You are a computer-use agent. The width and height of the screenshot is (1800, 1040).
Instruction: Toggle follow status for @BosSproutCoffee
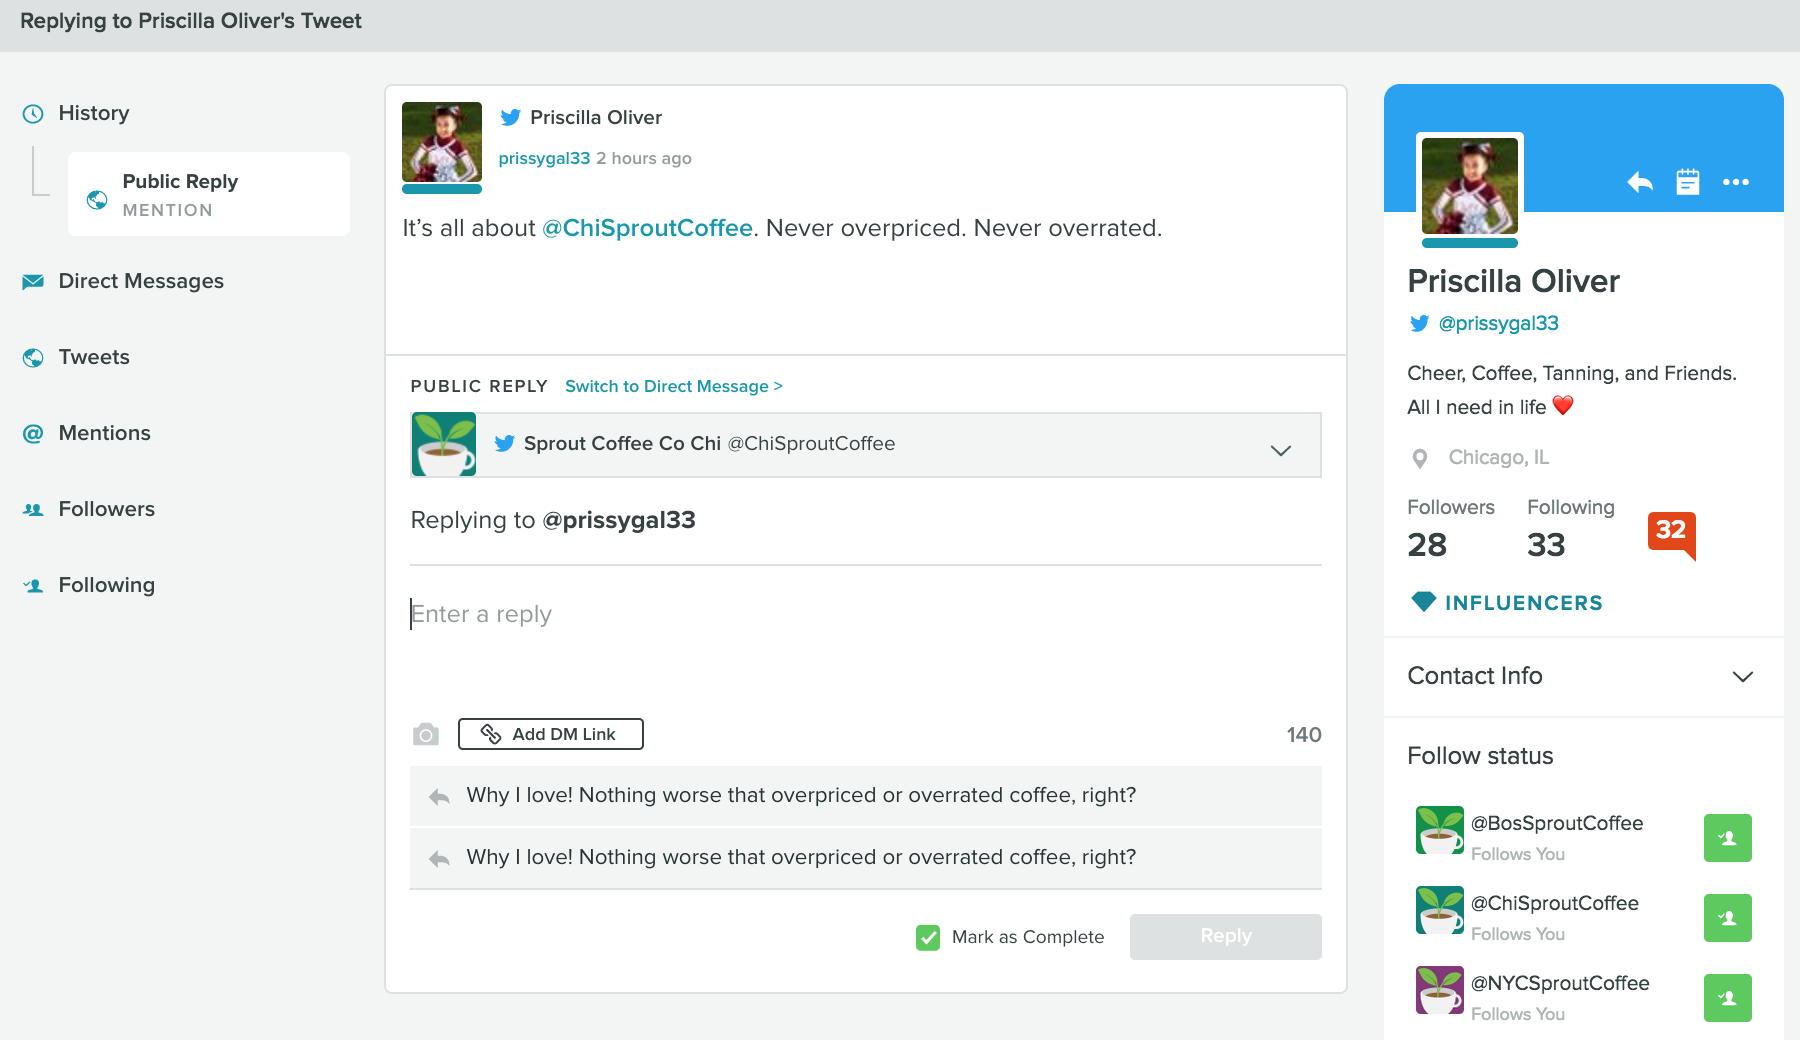coord(1727,838)
